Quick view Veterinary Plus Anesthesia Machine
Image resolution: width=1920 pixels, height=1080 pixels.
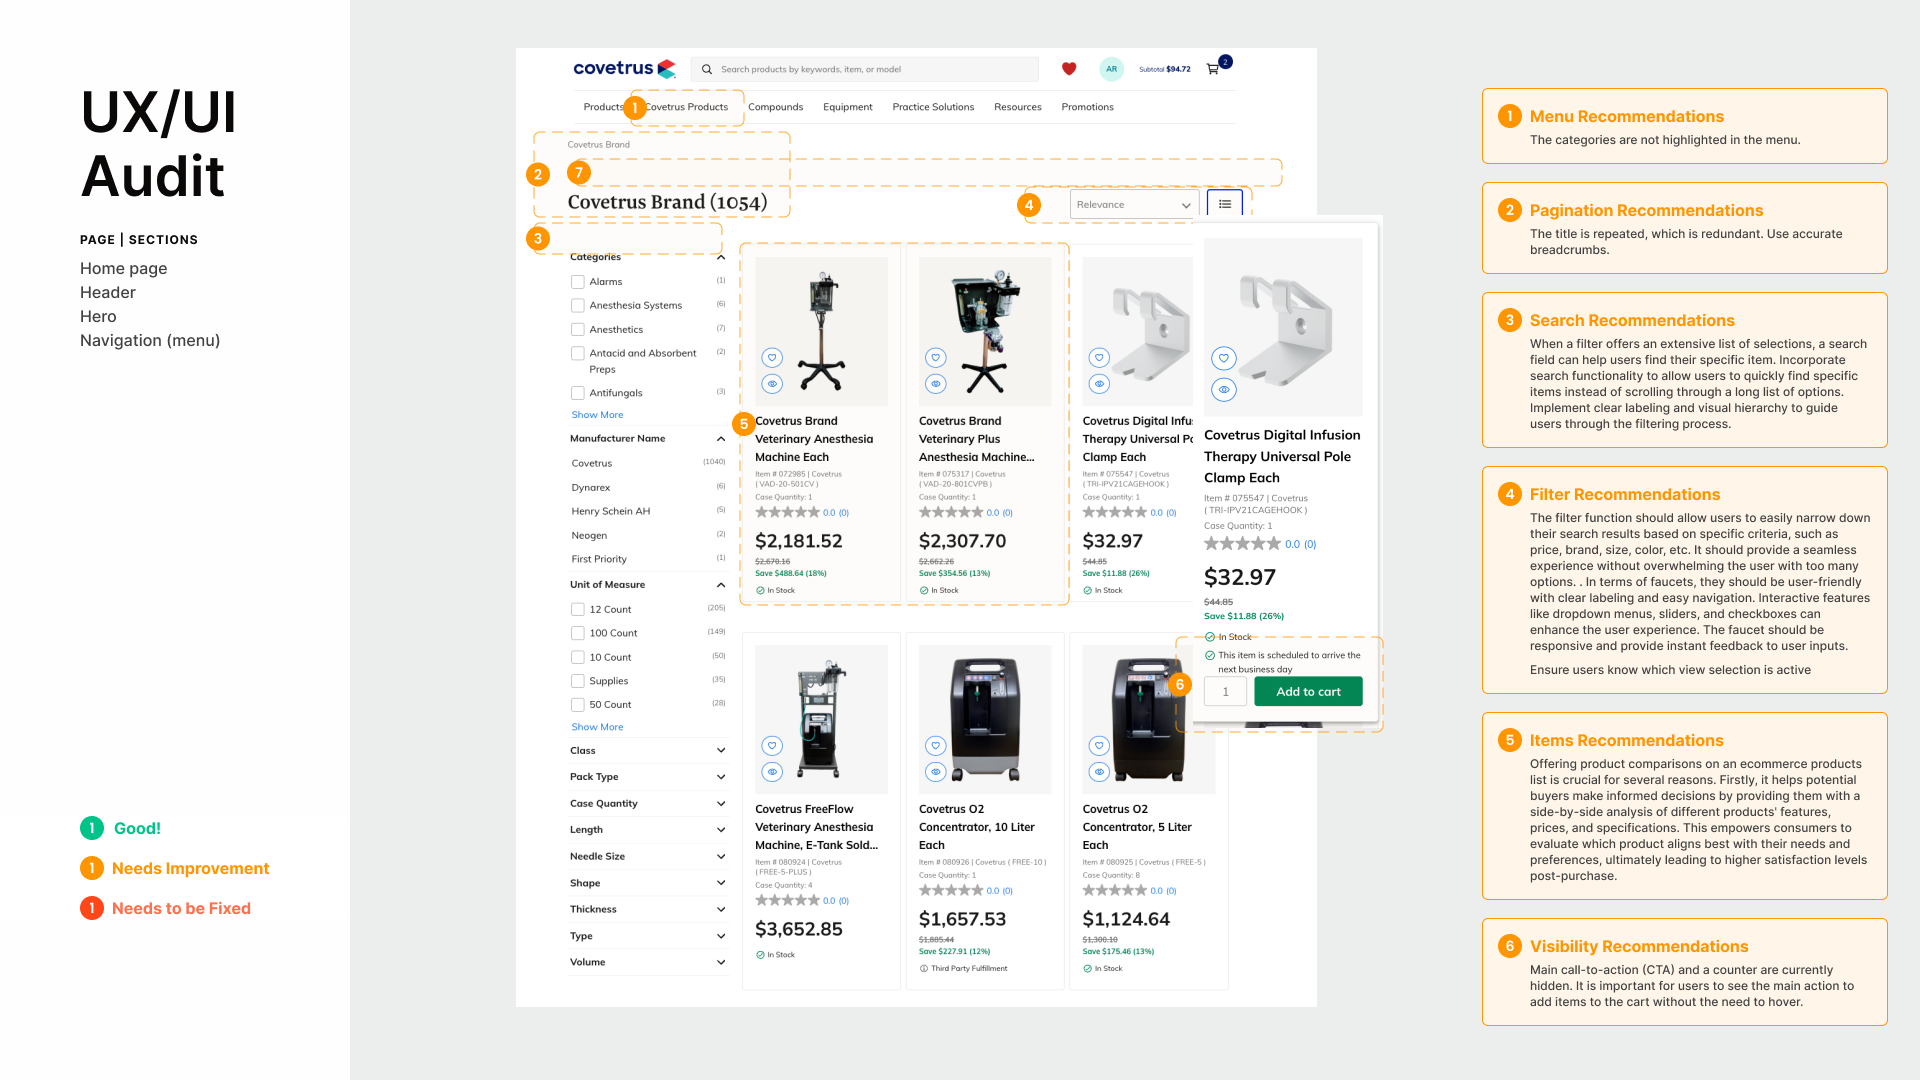(936, 384)
